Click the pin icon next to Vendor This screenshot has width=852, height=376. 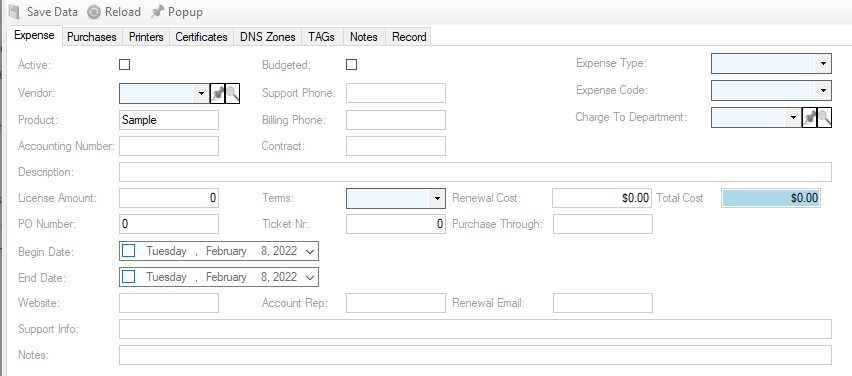pos(217,93)
